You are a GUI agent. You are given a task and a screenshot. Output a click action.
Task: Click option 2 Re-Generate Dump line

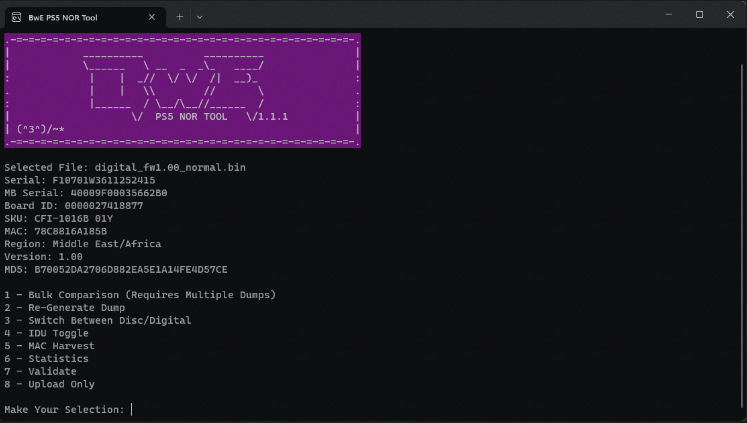point(65,308)
